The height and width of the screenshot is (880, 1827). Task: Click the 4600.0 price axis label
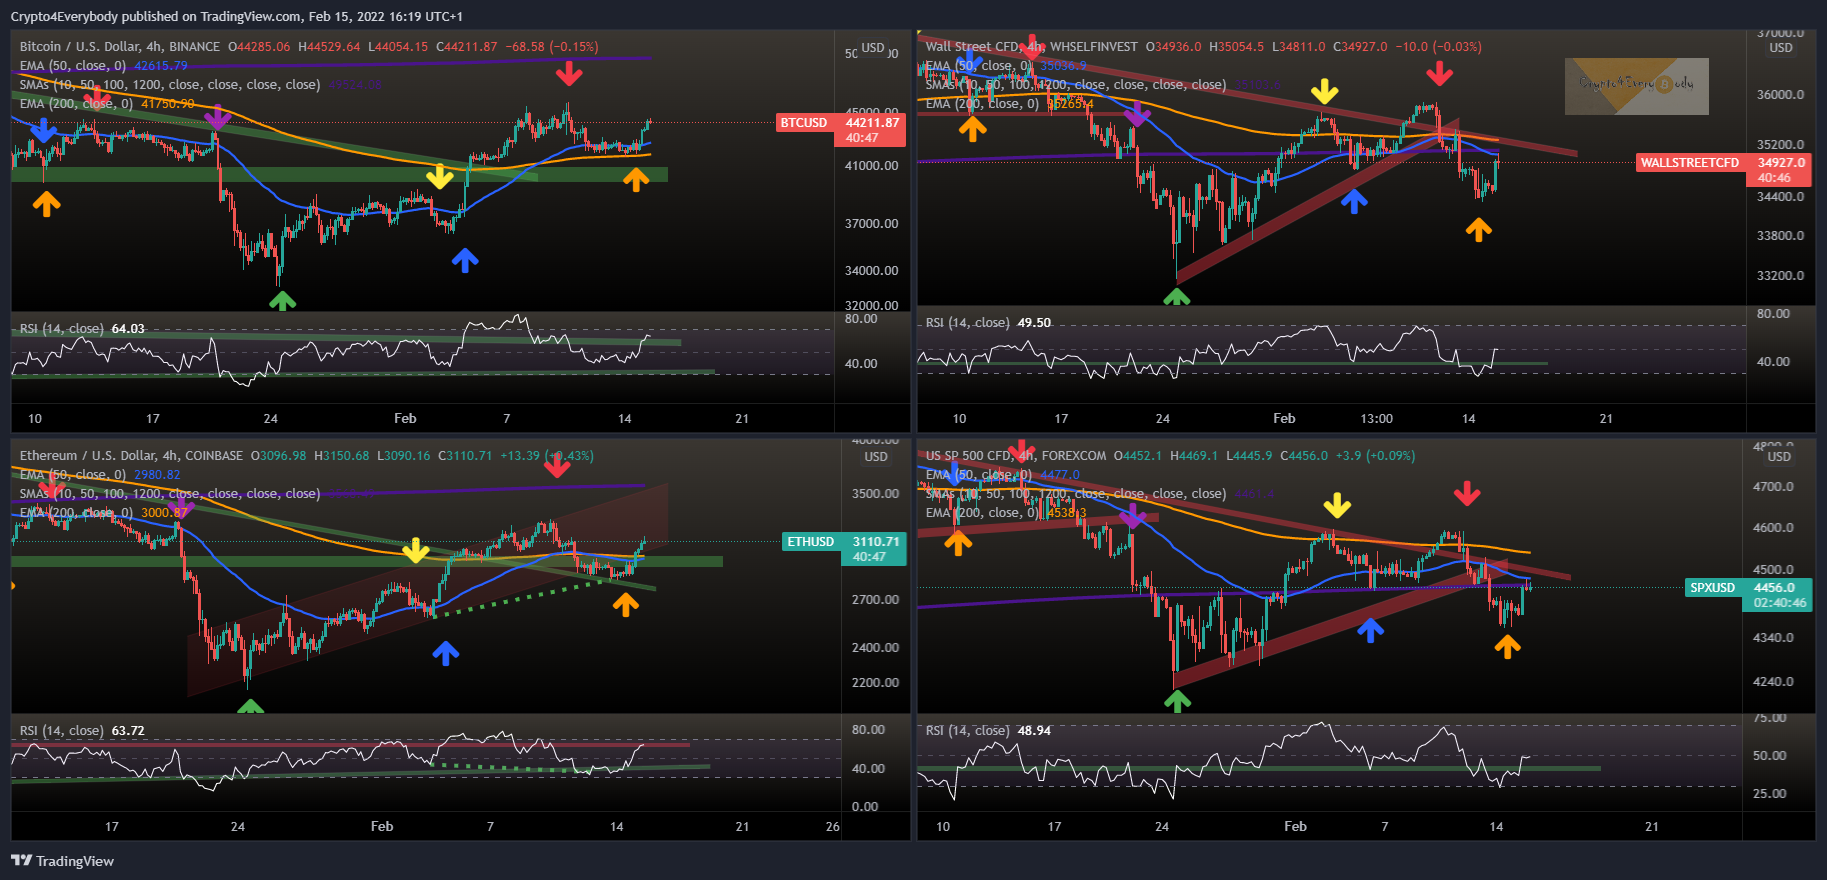coord(1774,528)
